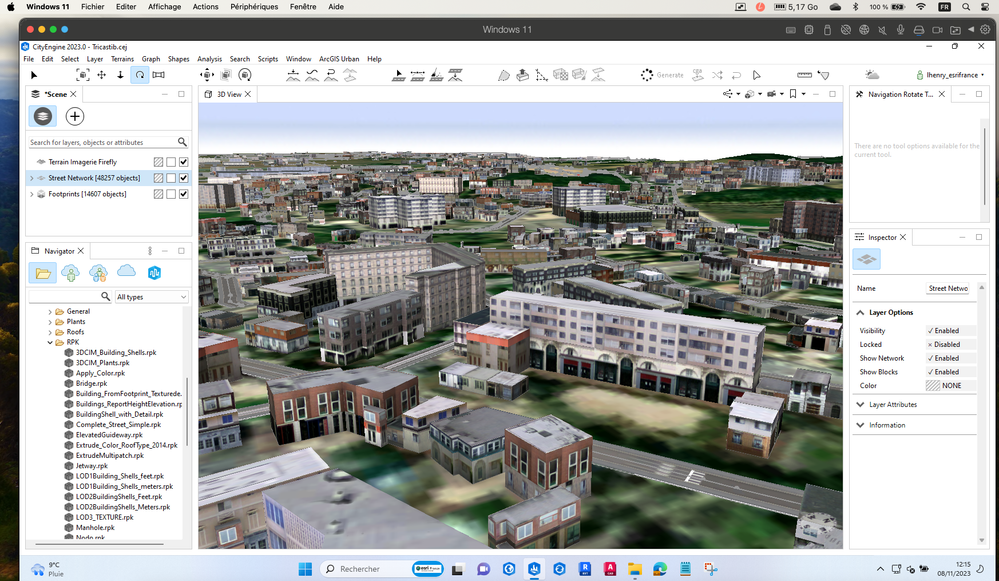Click the scene light weather icon
The height and width of the screenshot is (581, 999).
[x=872, y=75]
